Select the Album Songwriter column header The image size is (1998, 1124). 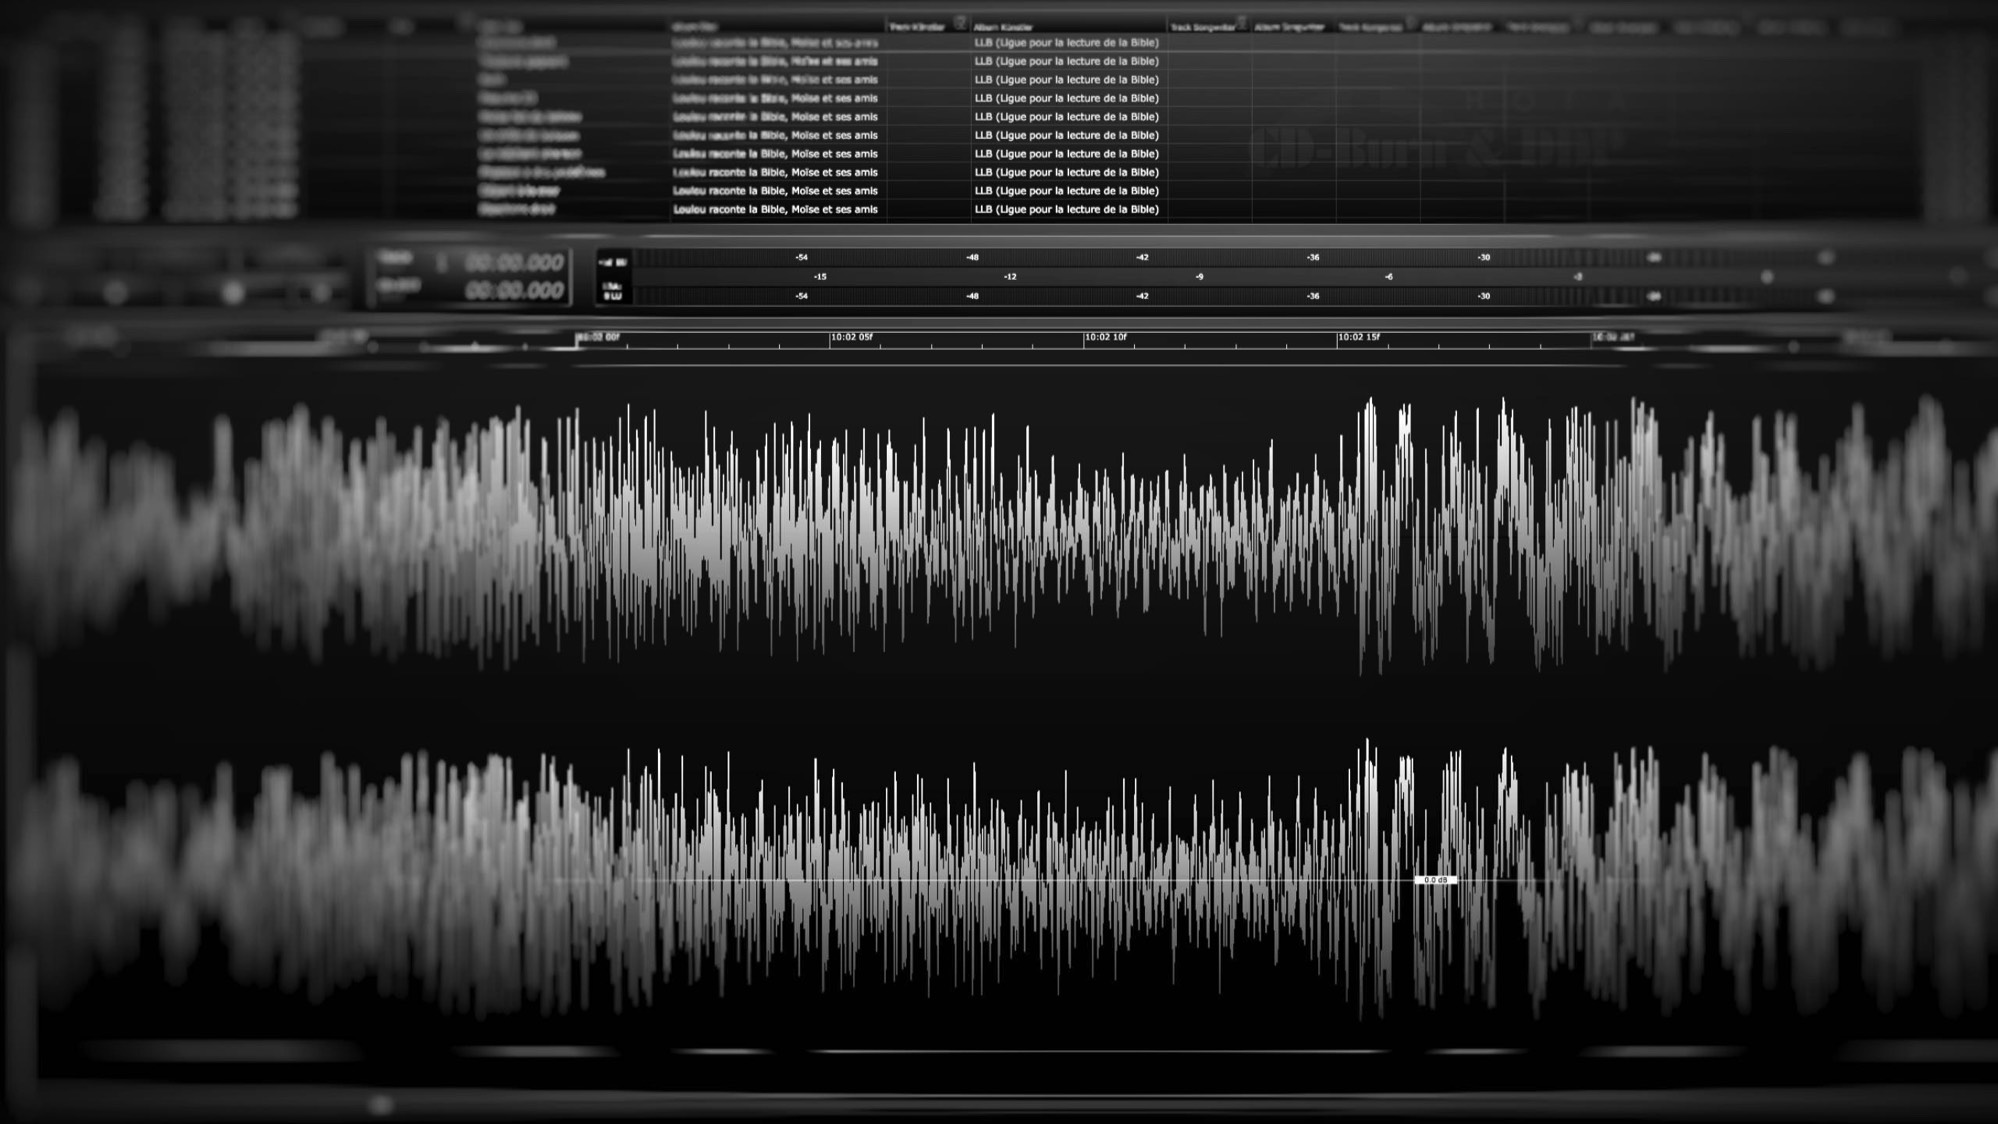tap(1288, 27)
